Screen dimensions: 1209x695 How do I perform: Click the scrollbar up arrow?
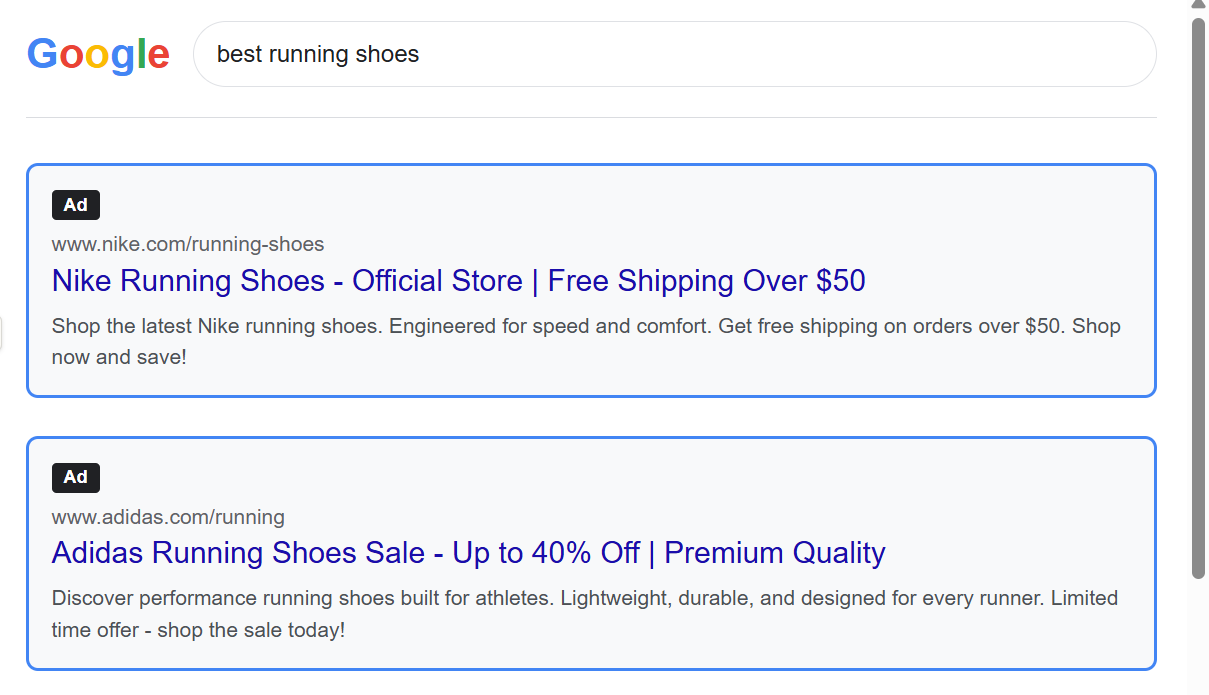click(1198, 5)
